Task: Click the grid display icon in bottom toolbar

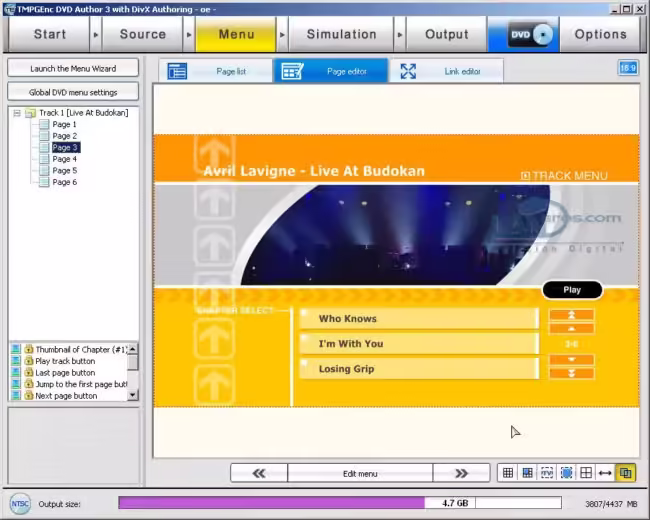Action: coord(508,473)
